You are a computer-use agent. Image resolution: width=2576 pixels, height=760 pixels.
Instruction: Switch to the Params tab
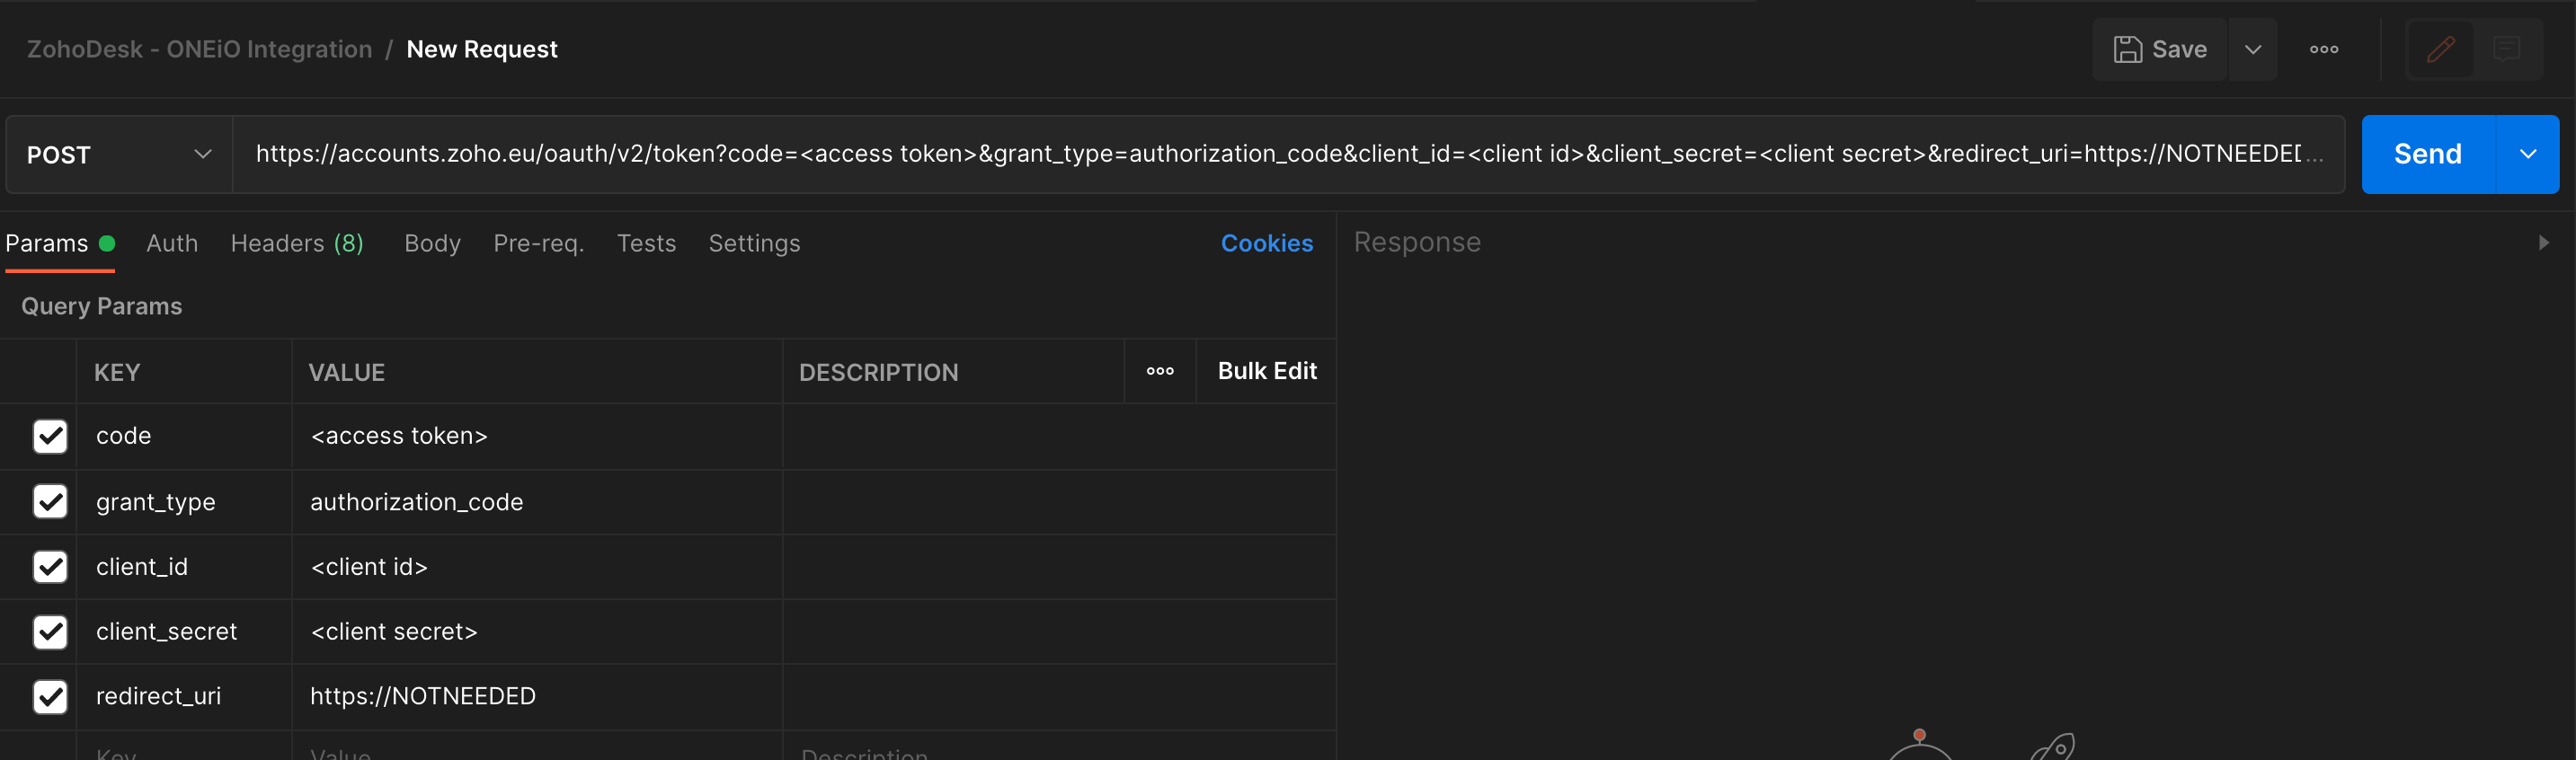tap(60, 243)
